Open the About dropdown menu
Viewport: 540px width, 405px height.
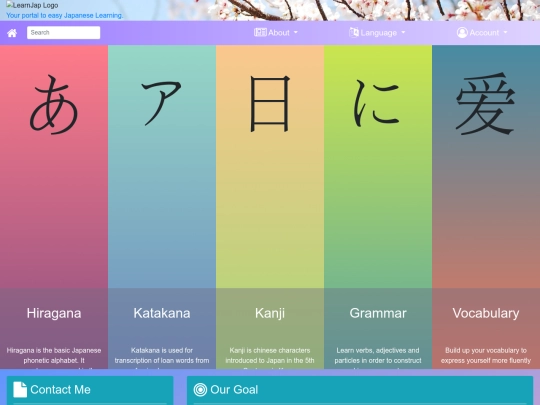(x=276, y=33)
